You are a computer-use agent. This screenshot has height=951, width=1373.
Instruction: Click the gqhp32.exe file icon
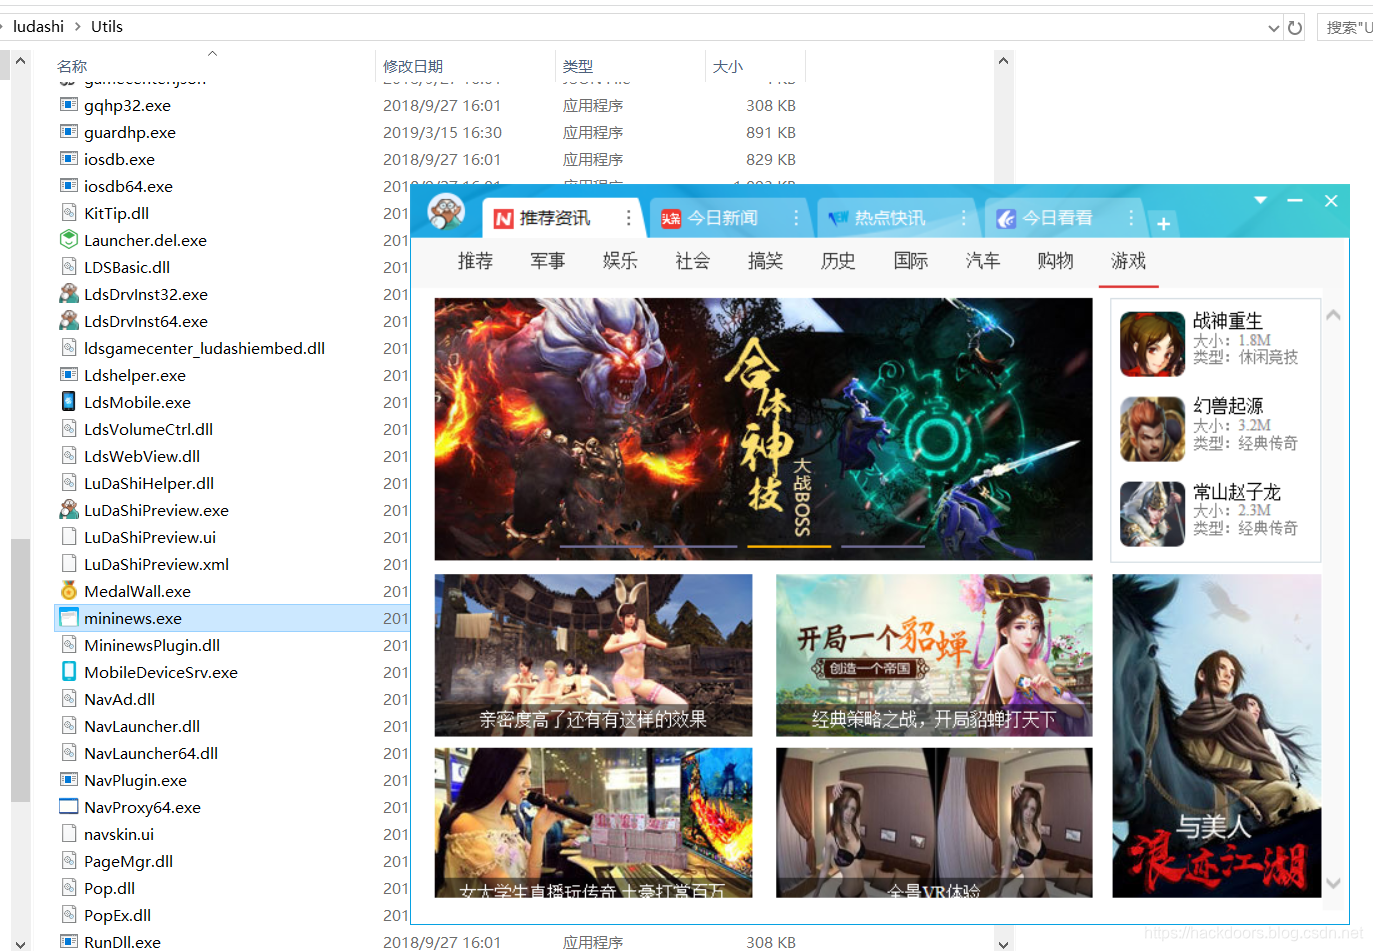pyautogui.click(x=69, y=105)
